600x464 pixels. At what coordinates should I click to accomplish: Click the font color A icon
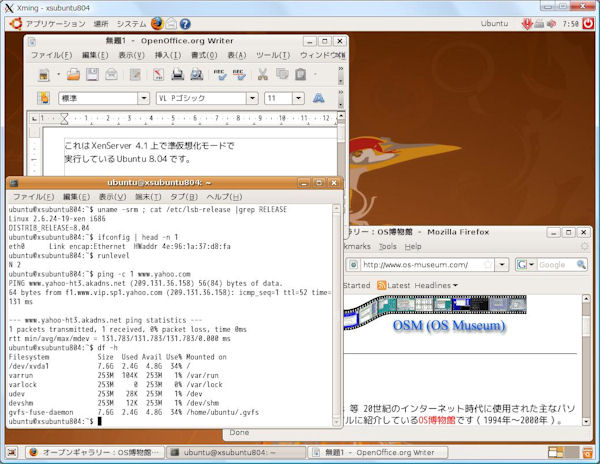[318, 98]
